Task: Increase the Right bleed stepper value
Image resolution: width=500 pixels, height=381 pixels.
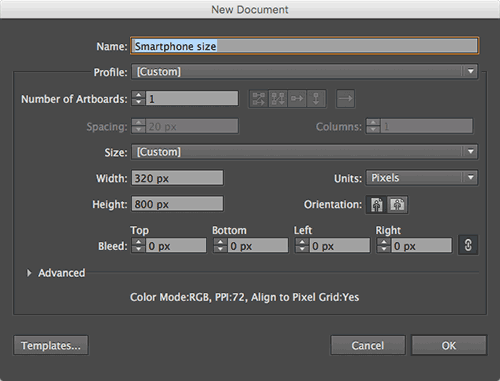Action: [383, 242]
